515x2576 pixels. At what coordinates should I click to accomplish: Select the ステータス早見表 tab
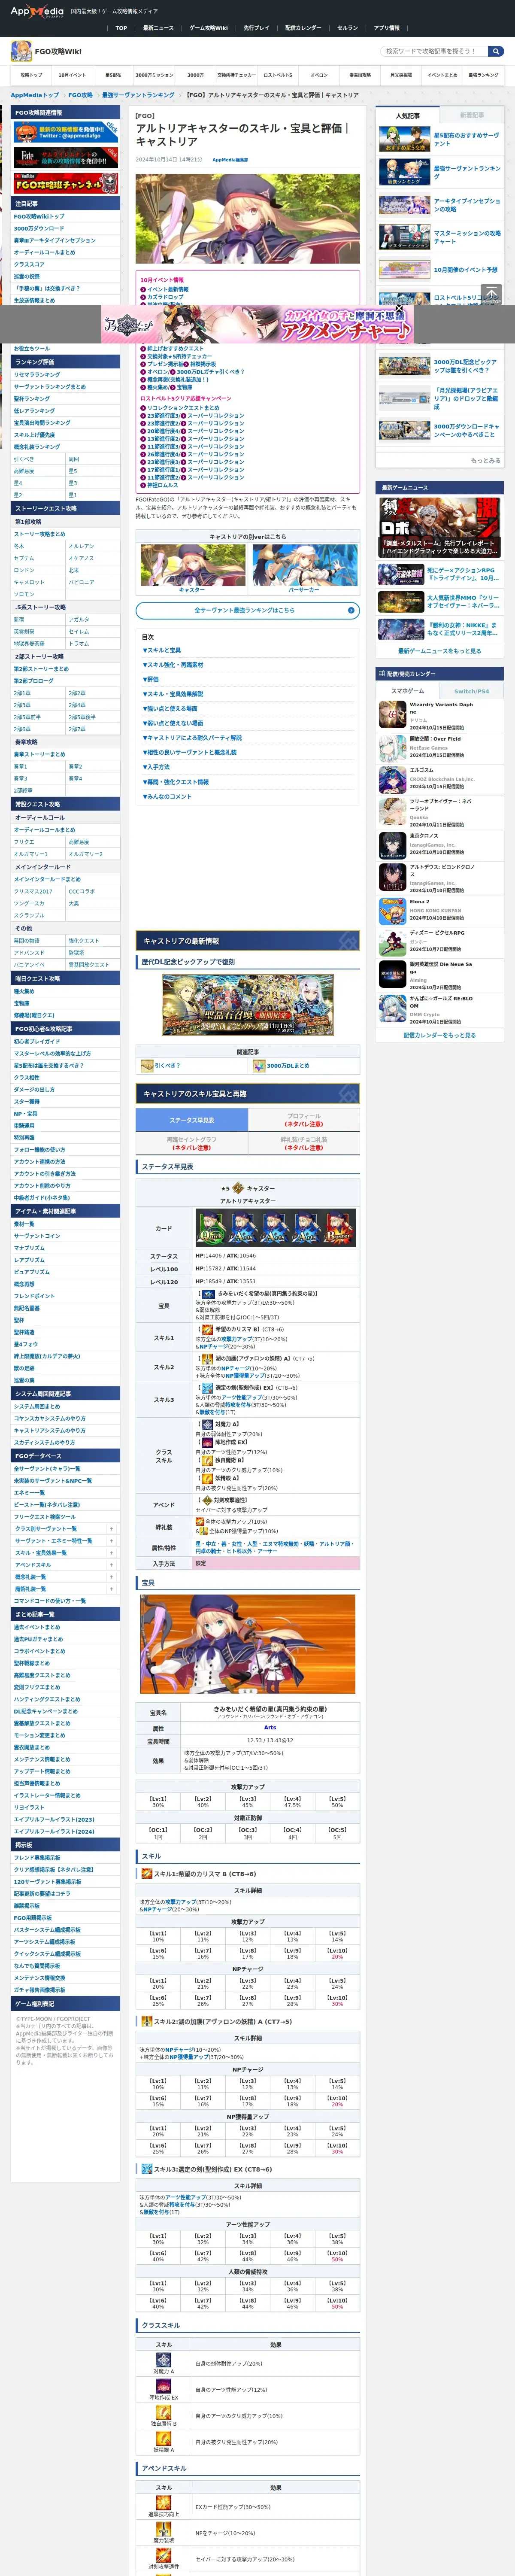pyautogui.click(x=192, y=1120)
